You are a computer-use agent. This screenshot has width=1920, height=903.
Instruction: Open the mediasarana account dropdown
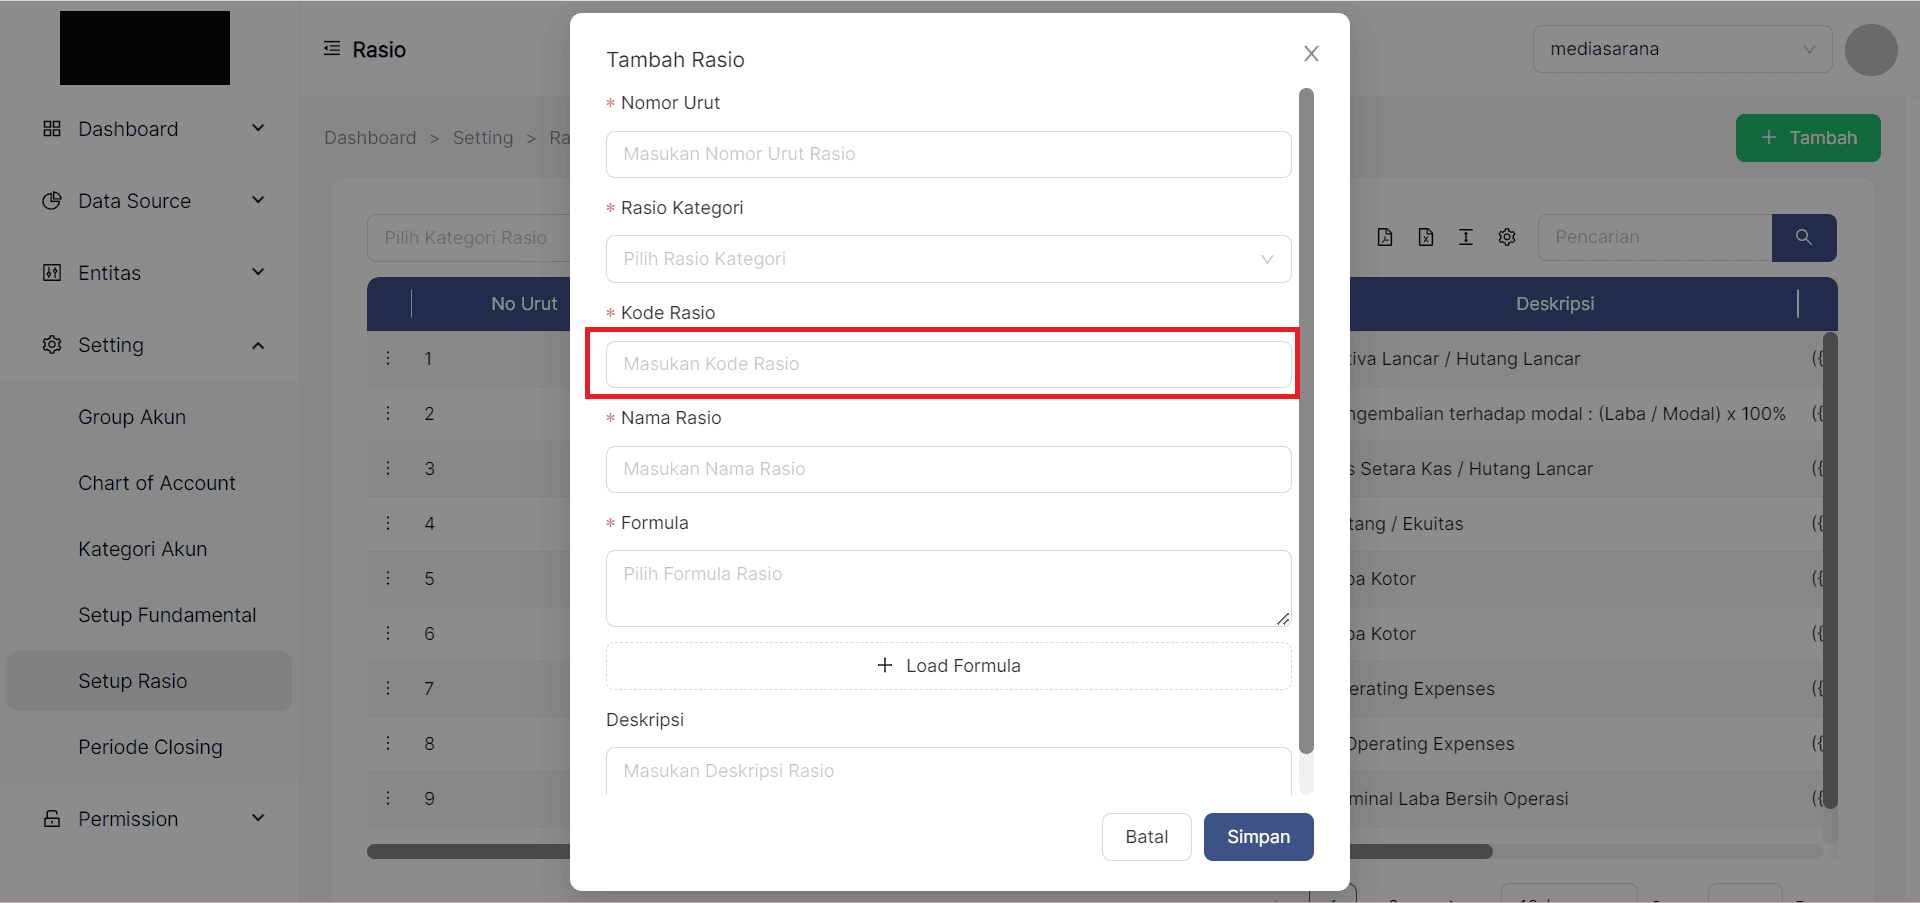[1682, 49]
